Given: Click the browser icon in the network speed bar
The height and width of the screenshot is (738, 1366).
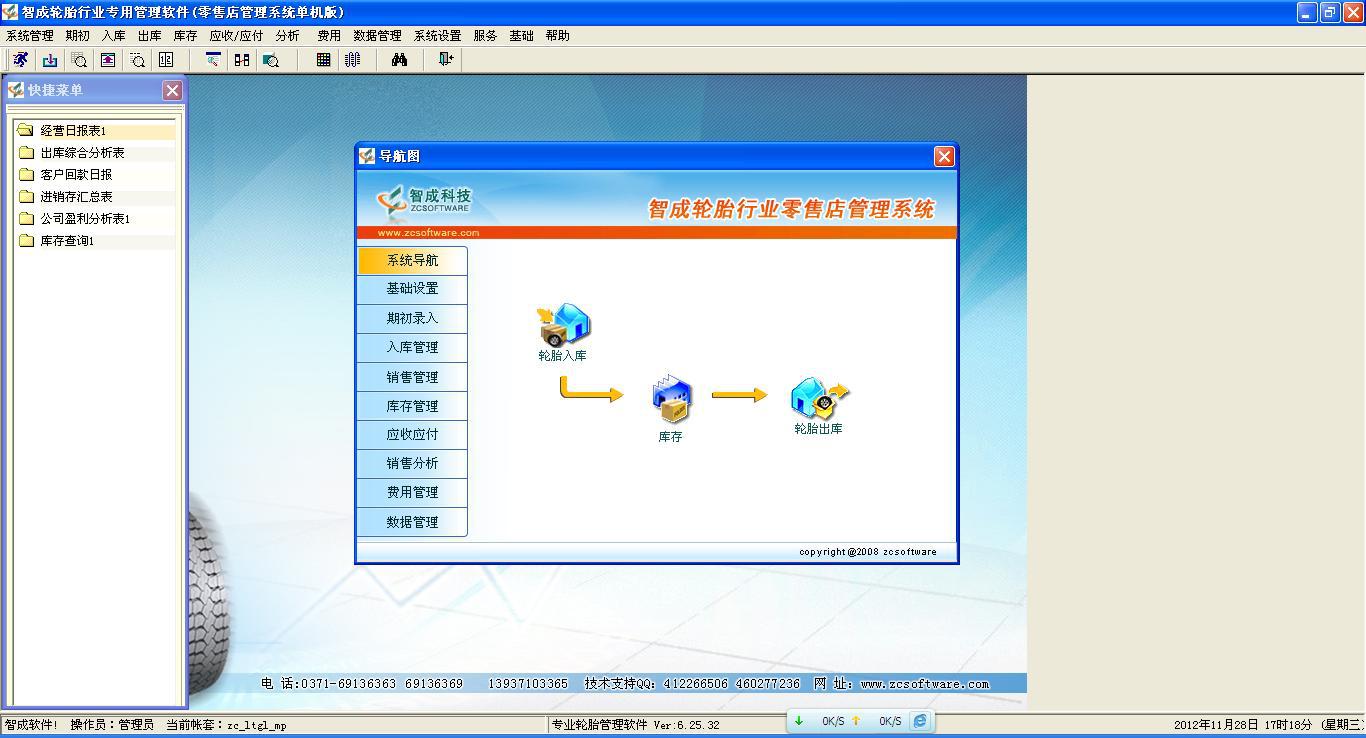Looking at the screenshot, I should click(920, 721).
